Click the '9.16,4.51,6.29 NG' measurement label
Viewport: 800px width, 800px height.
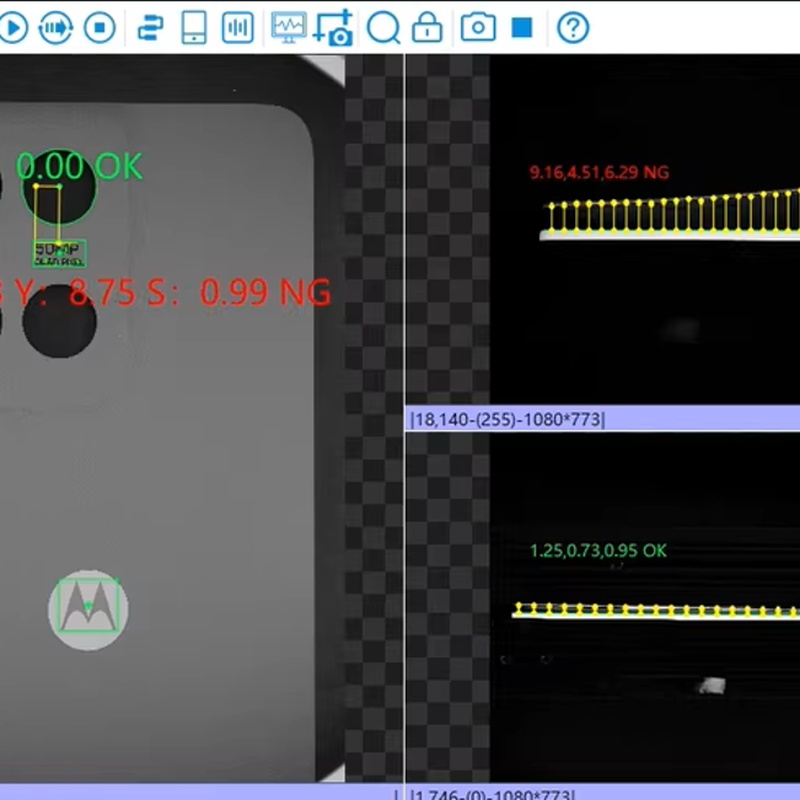pos(599,172)
